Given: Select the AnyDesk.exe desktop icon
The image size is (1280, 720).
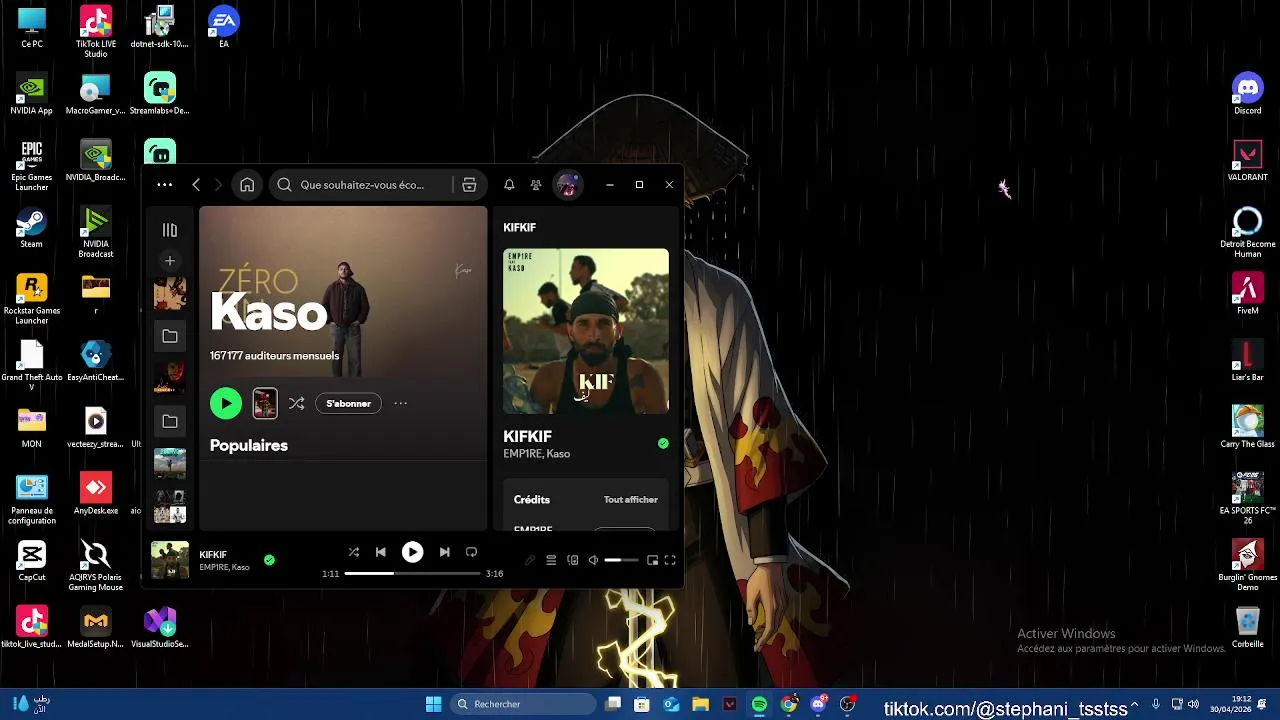Looking at the screenshot, I should pyautogui.click(x=96, y=494).
